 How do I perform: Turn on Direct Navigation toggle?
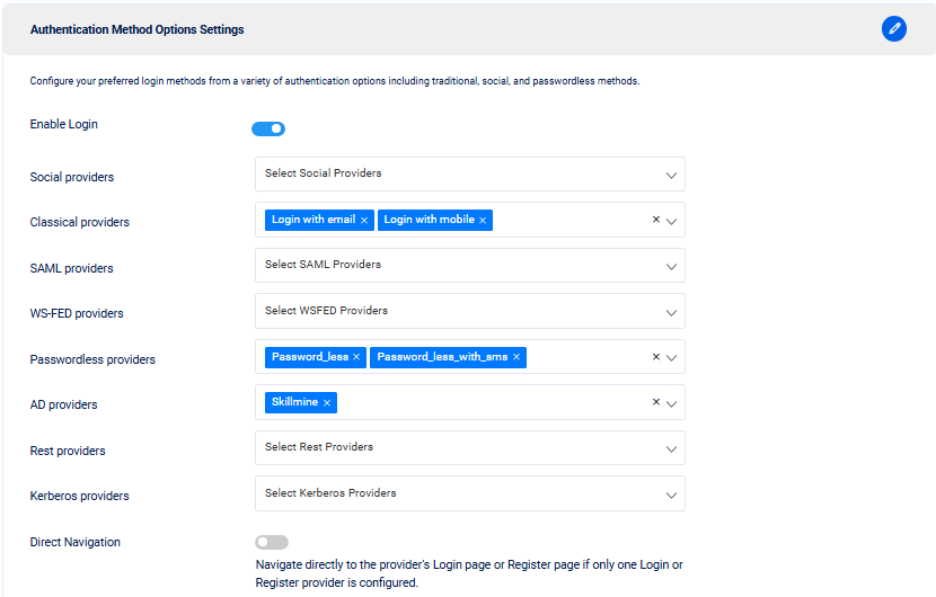coord(271,542)
